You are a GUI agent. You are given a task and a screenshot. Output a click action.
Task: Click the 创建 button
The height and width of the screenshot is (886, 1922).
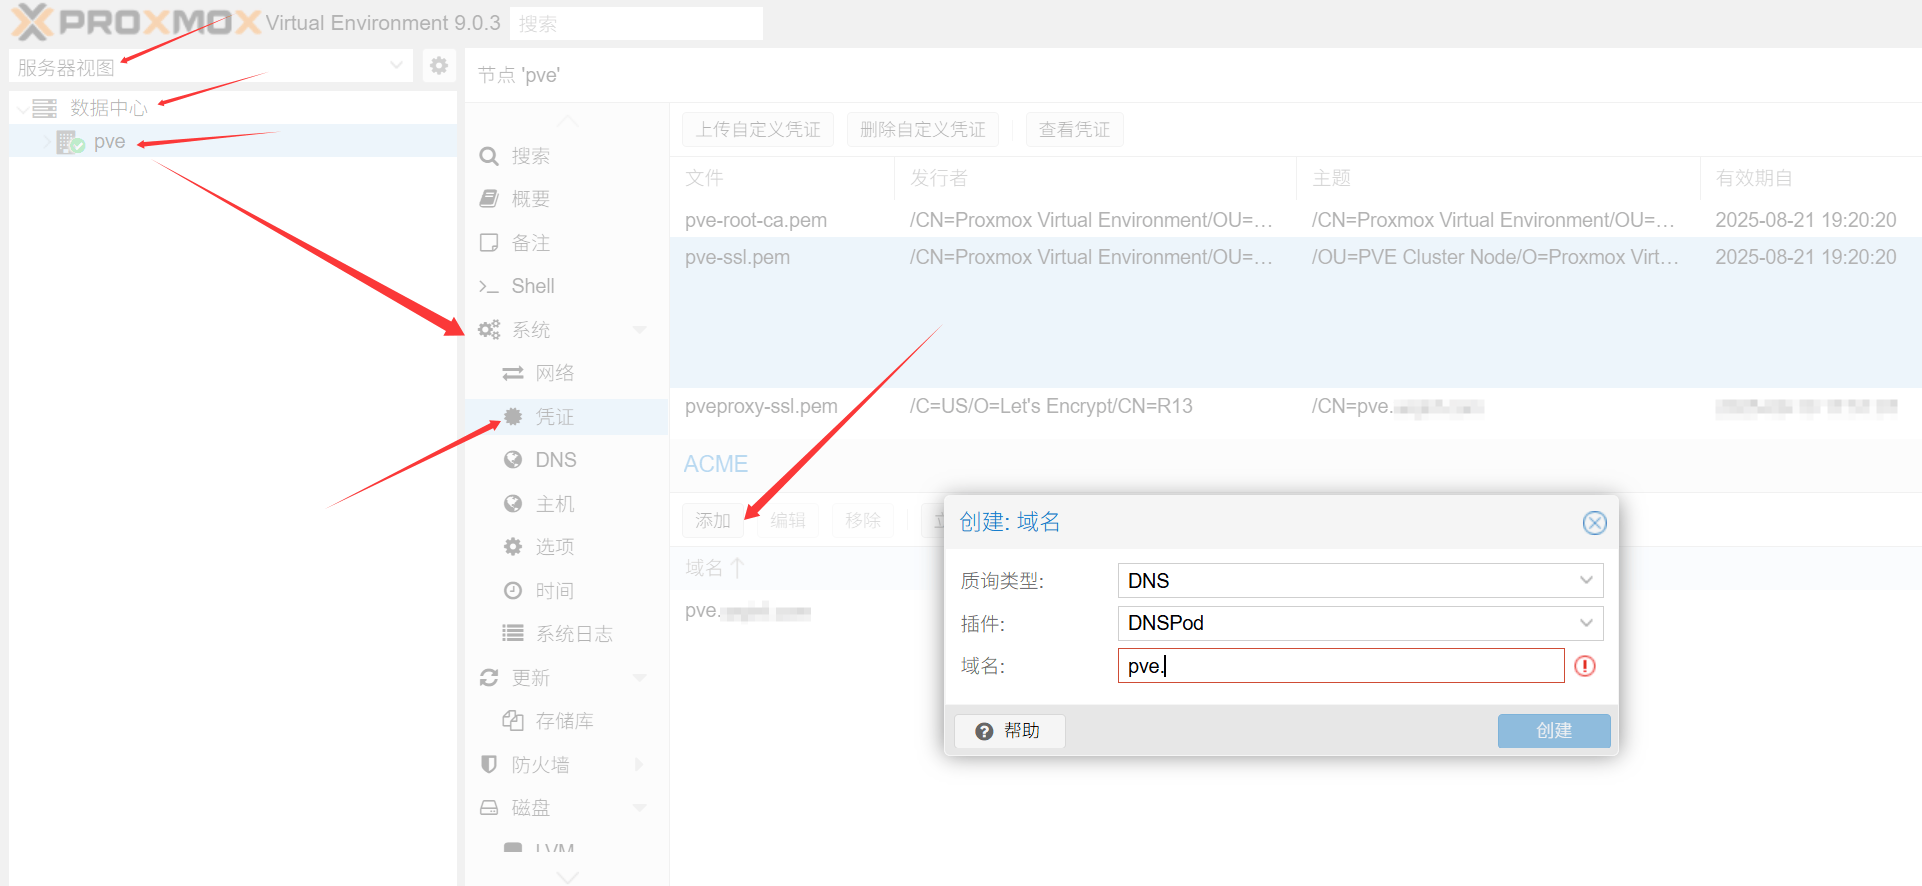pos(1553,731)
